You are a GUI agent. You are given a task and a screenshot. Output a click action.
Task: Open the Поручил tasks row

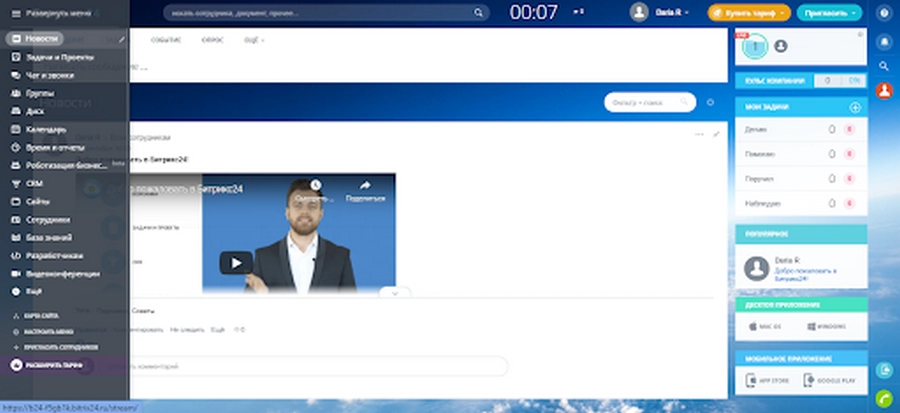pos(801,179)
